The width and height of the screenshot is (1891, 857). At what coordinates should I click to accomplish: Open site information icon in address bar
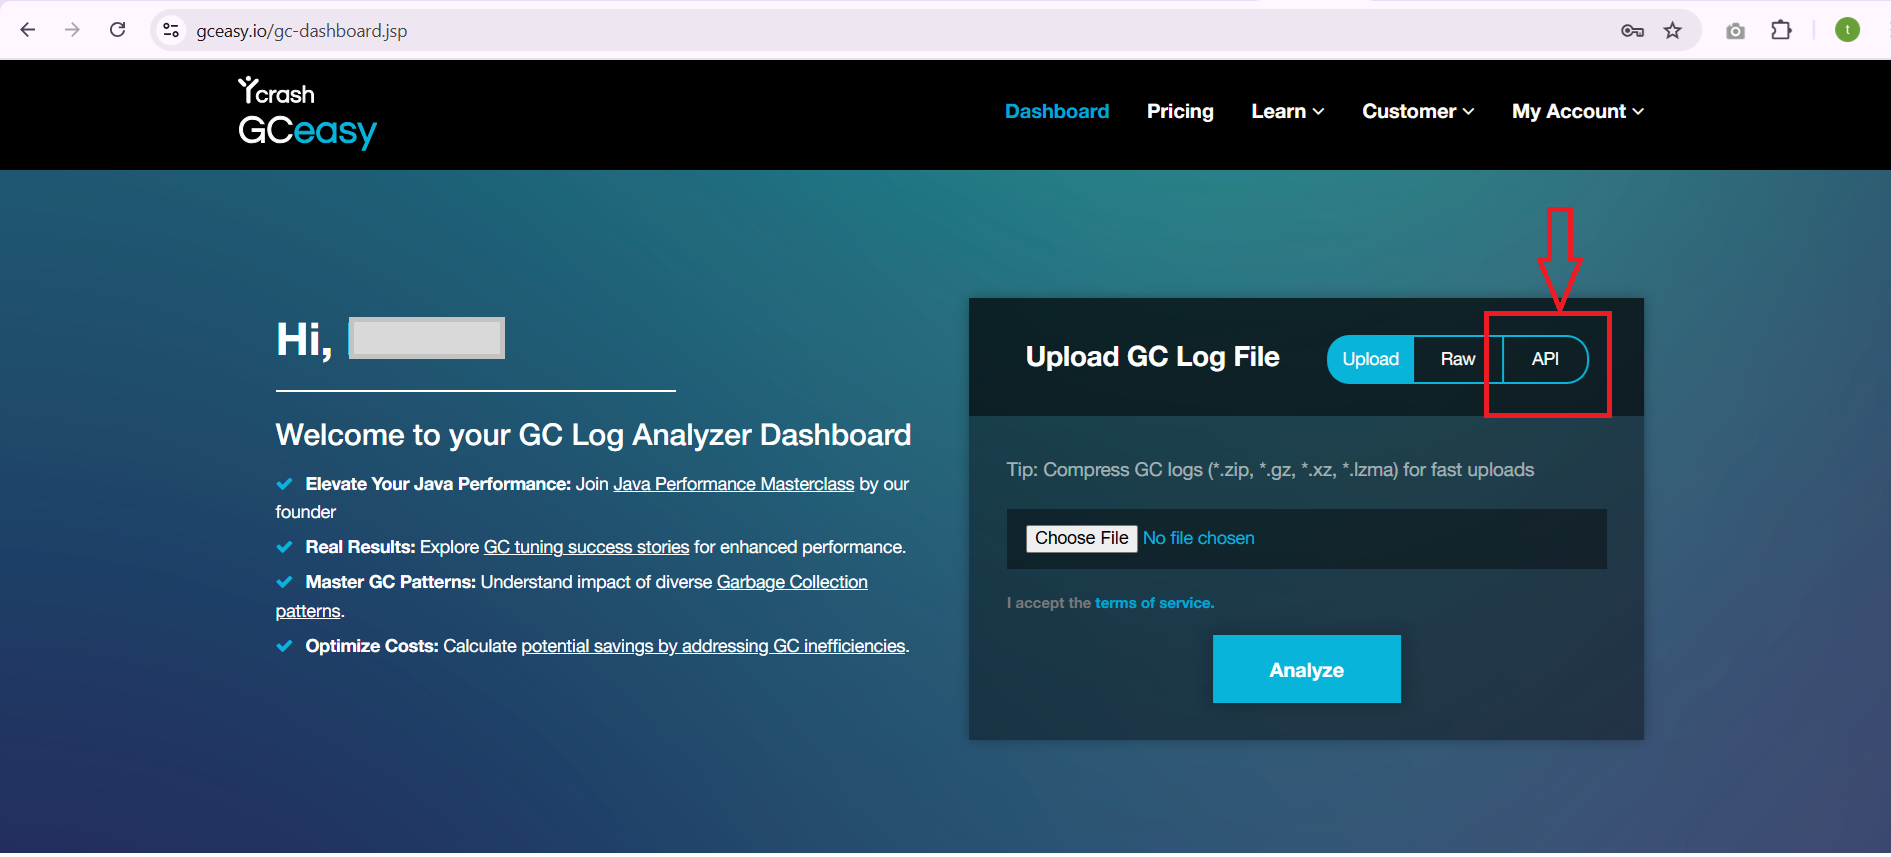(171, 30)
